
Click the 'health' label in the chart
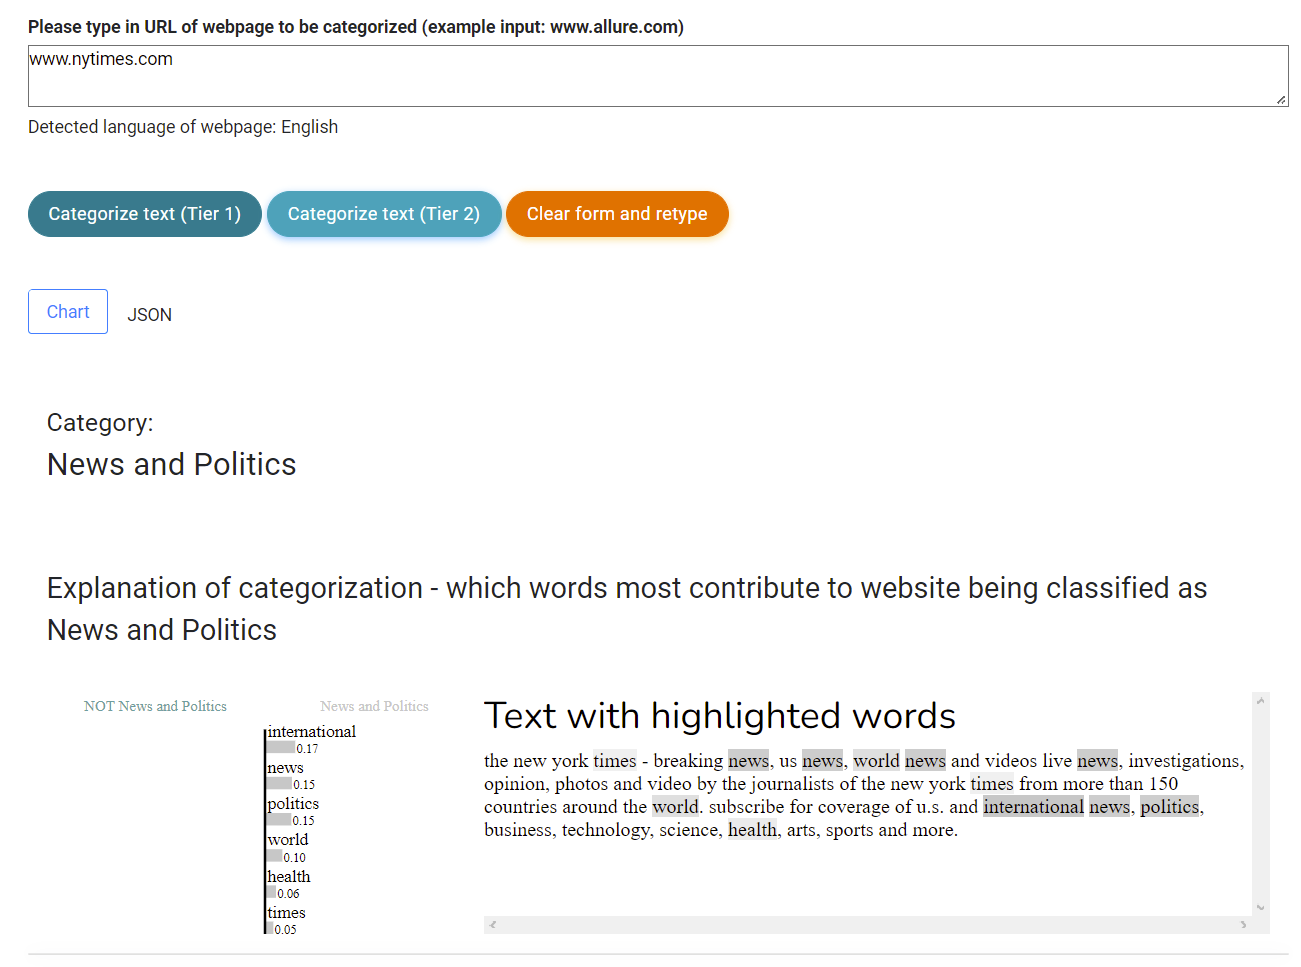pos(289,877)
